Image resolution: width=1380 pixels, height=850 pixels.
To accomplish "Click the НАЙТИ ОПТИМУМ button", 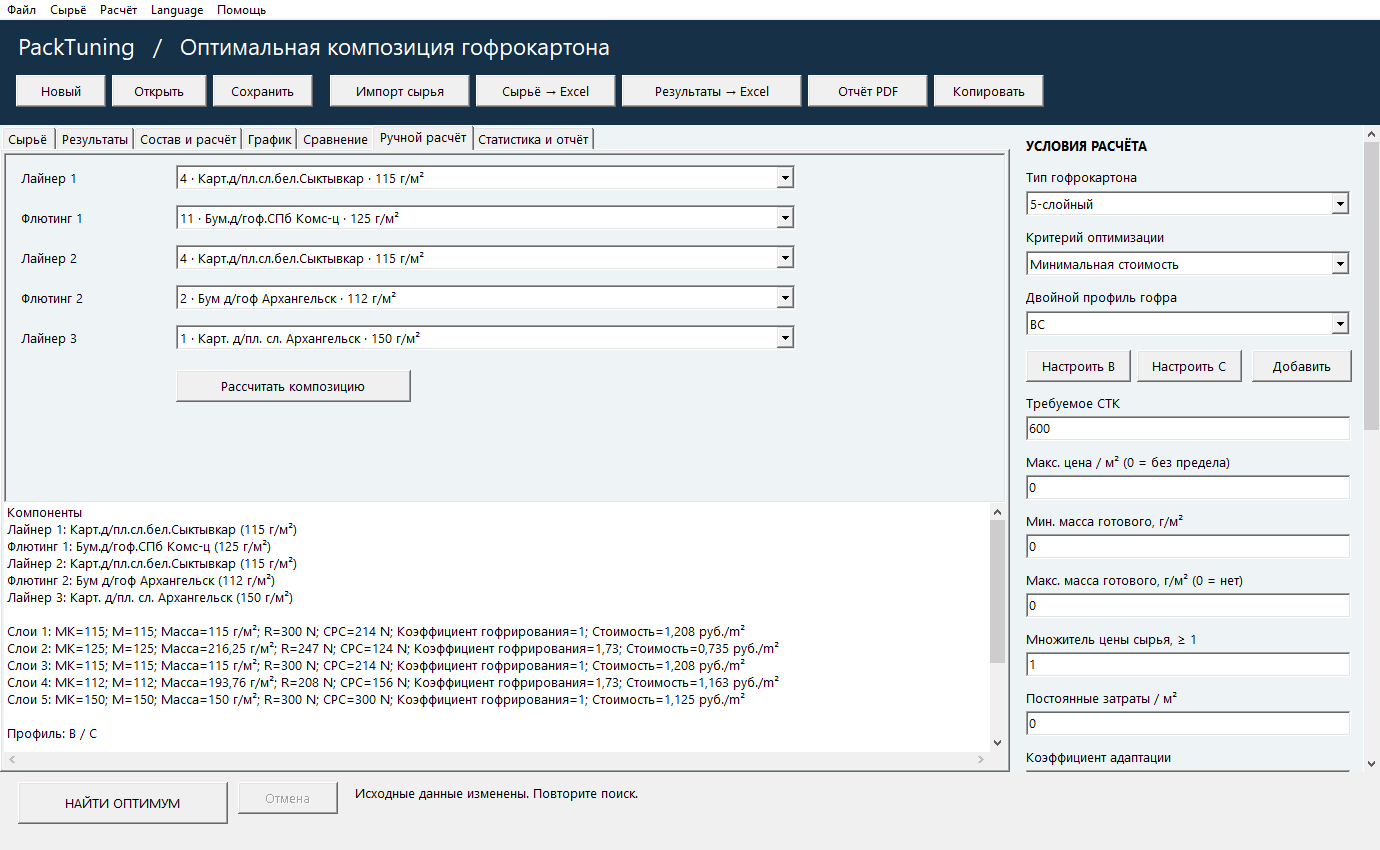I will [x=123, y=803].
